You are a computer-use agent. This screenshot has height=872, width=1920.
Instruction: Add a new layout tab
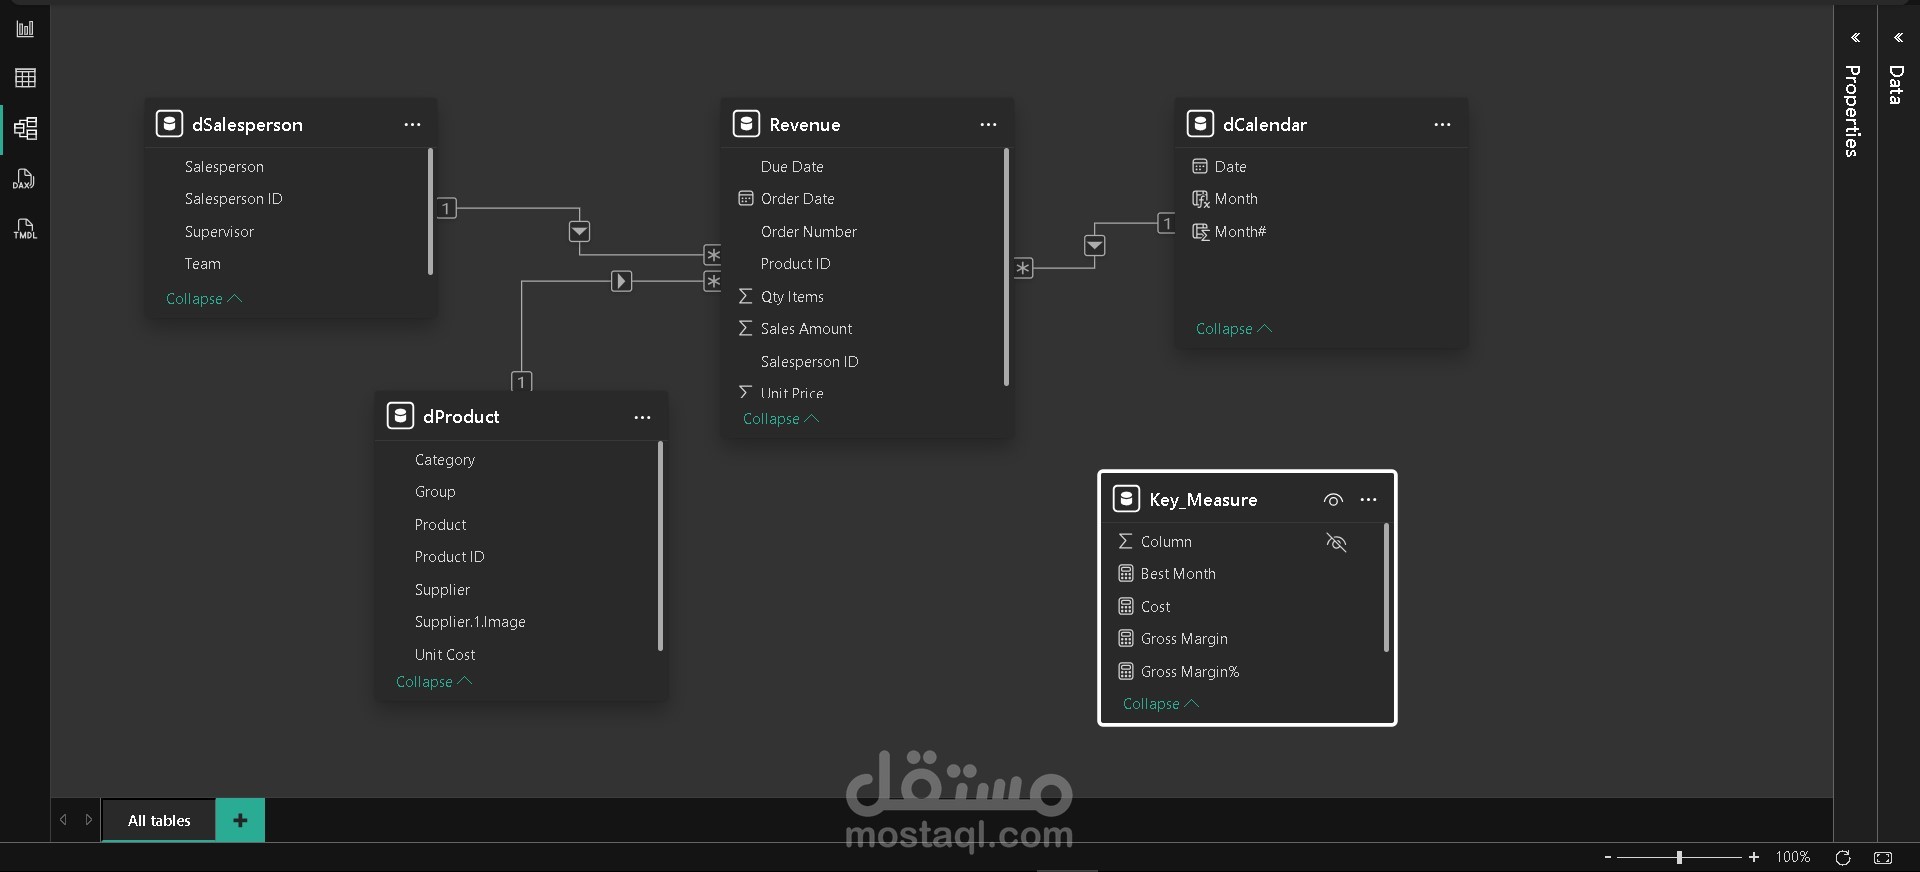click(240, 820)
